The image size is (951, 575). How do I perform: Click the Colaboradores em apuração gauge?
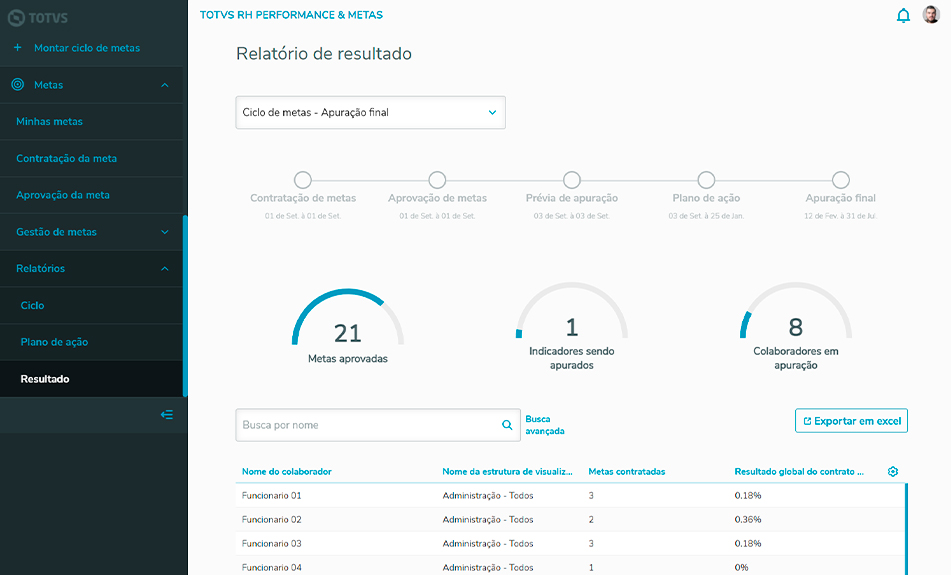tap(796, 326)
